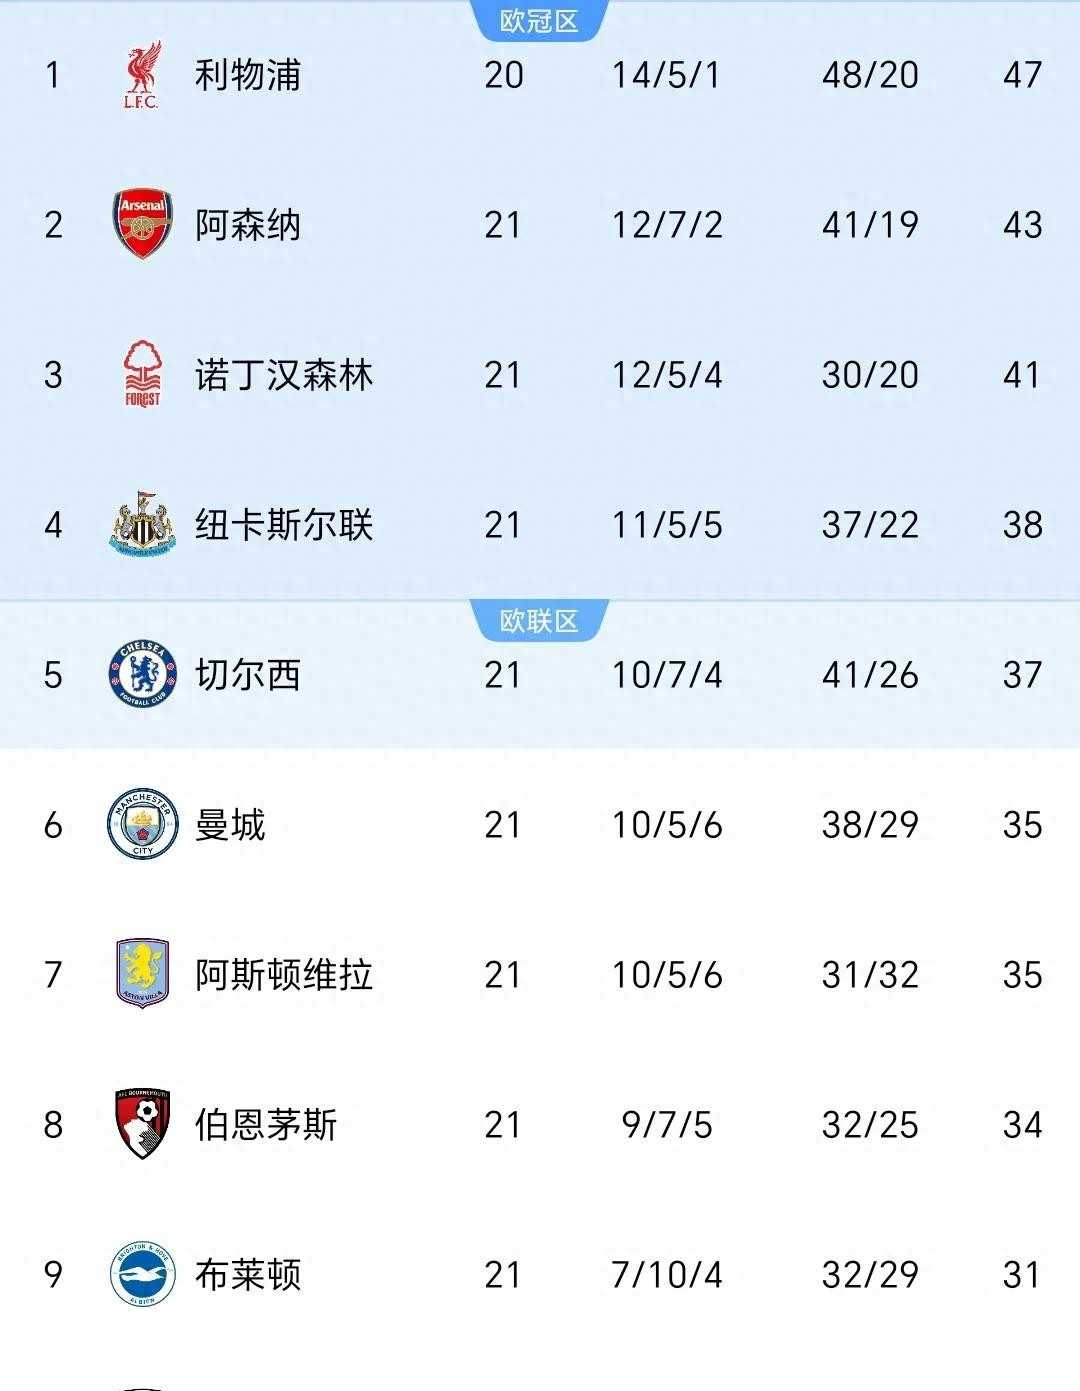Select the Brighton seagull badge
Viewport: 1080px width, 1391px height.
pyautogui.click(x=143, y=1272)
